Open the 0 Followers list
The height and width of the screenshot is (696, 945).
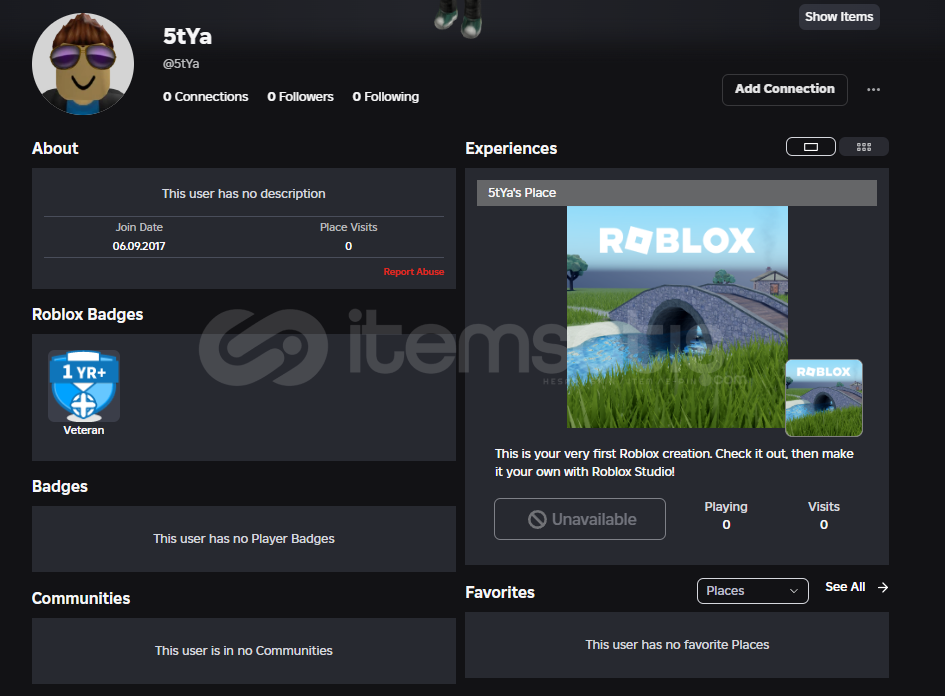pos(300,97)
